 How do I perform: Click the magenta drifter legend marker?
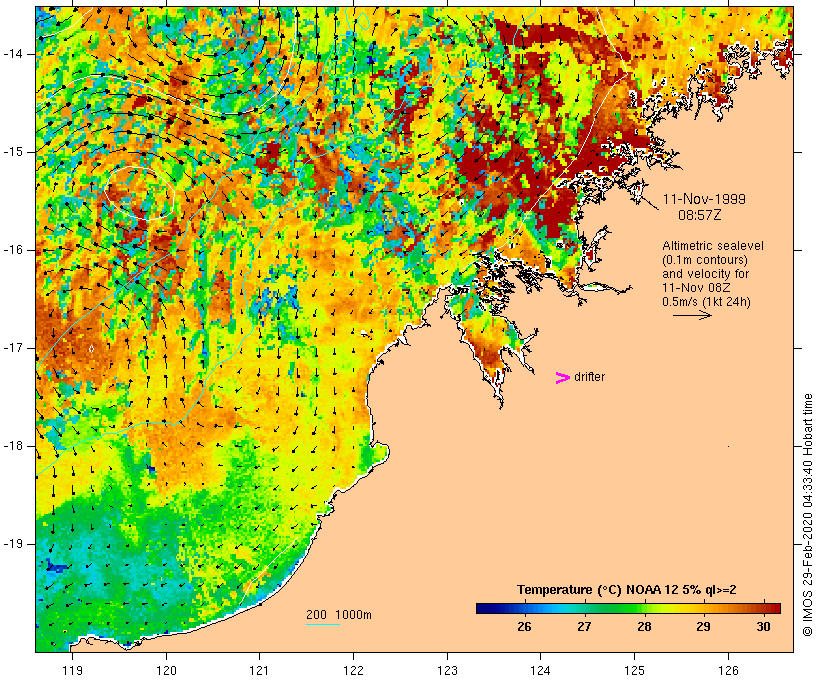tap(563, 378)
